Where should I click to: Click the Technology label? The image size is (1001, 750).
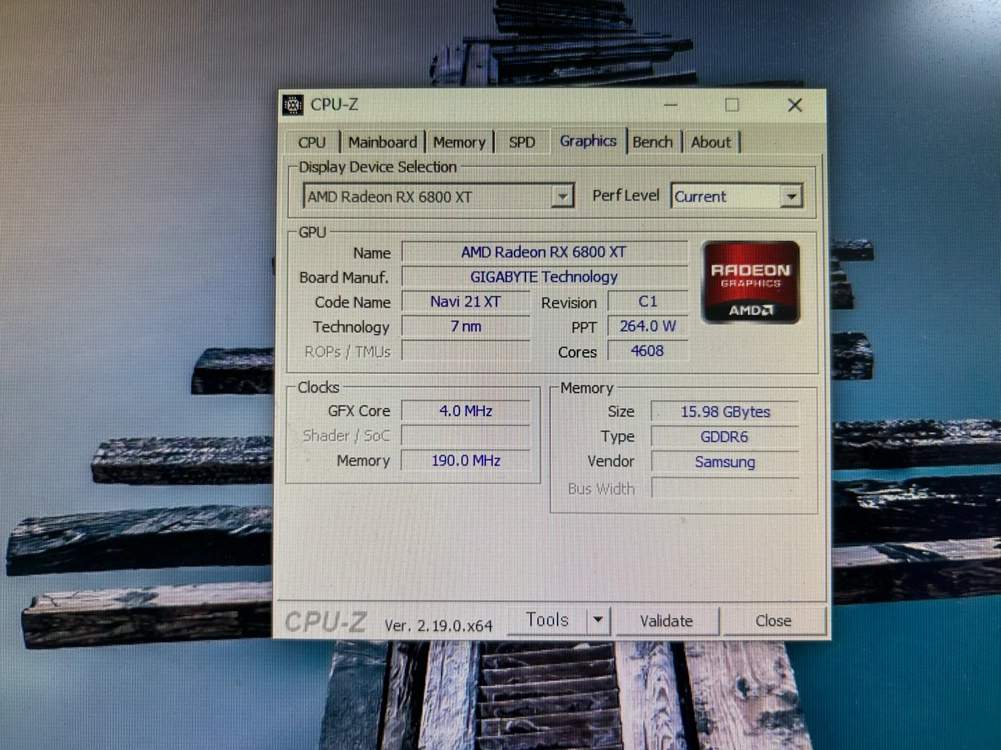click(x=350, y=327)
